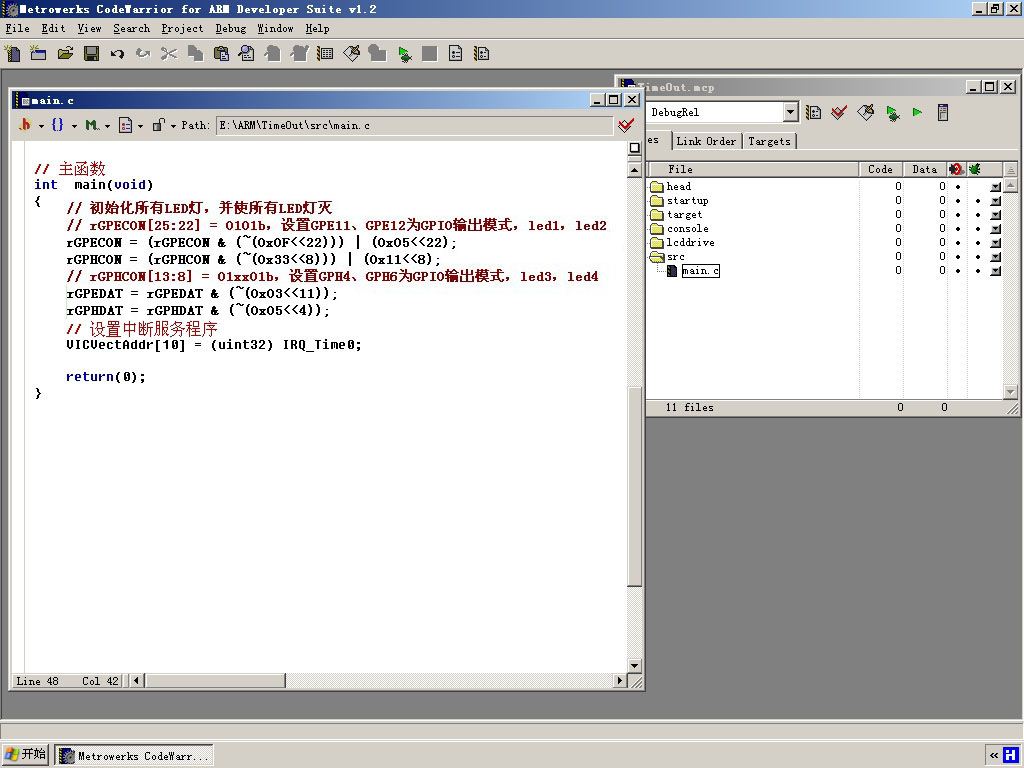Toggle debug info dot for console folder
This screenshot has width=1024, height=768.
(x=978, y=229)
